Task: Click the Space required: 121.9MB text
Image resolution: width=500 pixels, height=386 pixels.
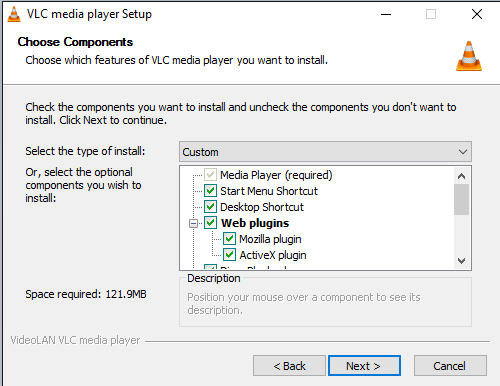Action: pyautogui.click(x=86, y=294)
